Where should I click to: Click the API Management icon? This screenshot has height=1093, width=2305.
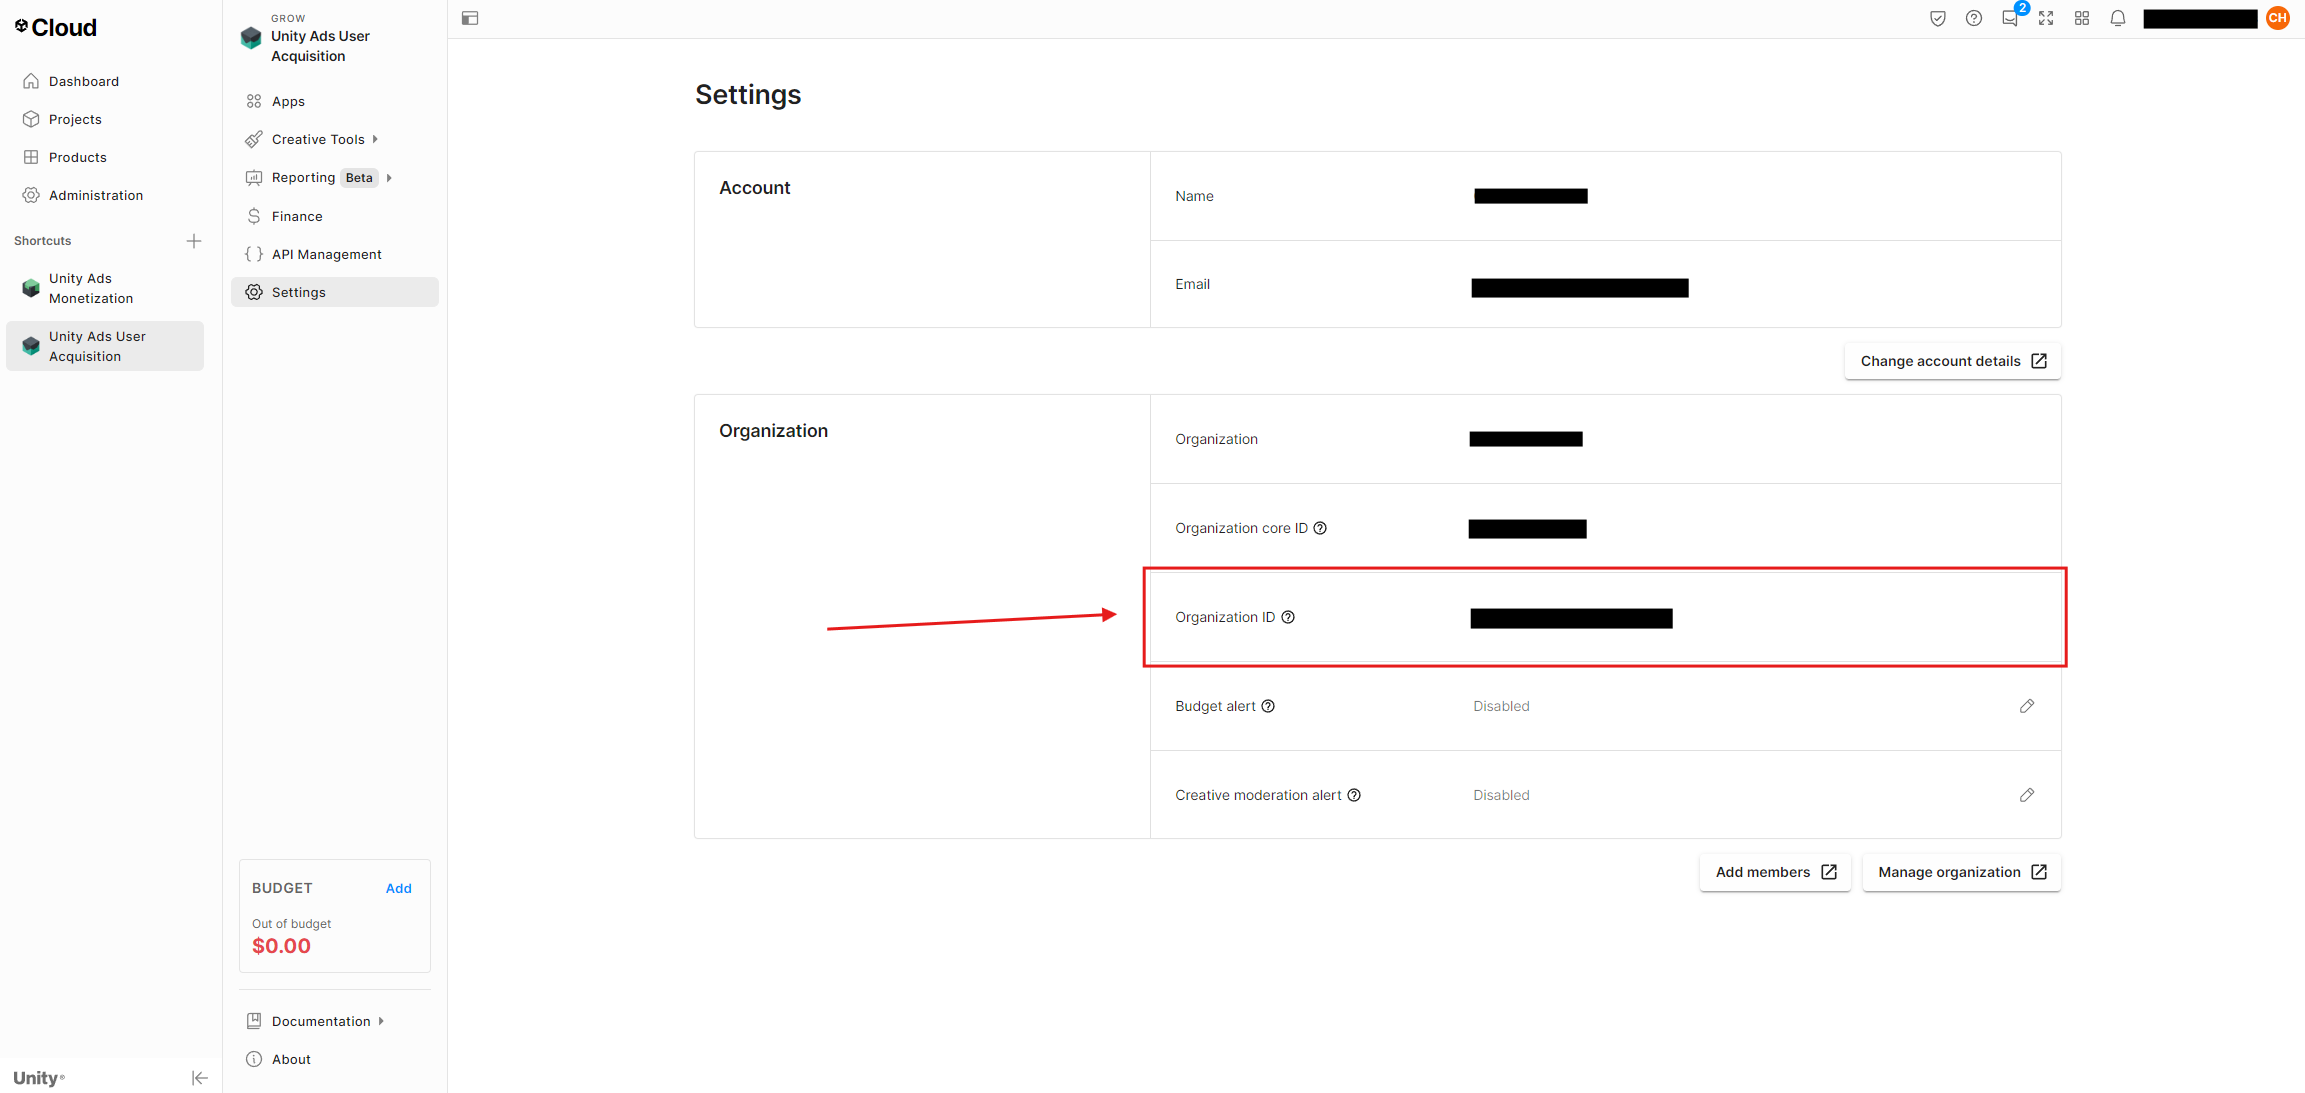[x=254, y=254]
